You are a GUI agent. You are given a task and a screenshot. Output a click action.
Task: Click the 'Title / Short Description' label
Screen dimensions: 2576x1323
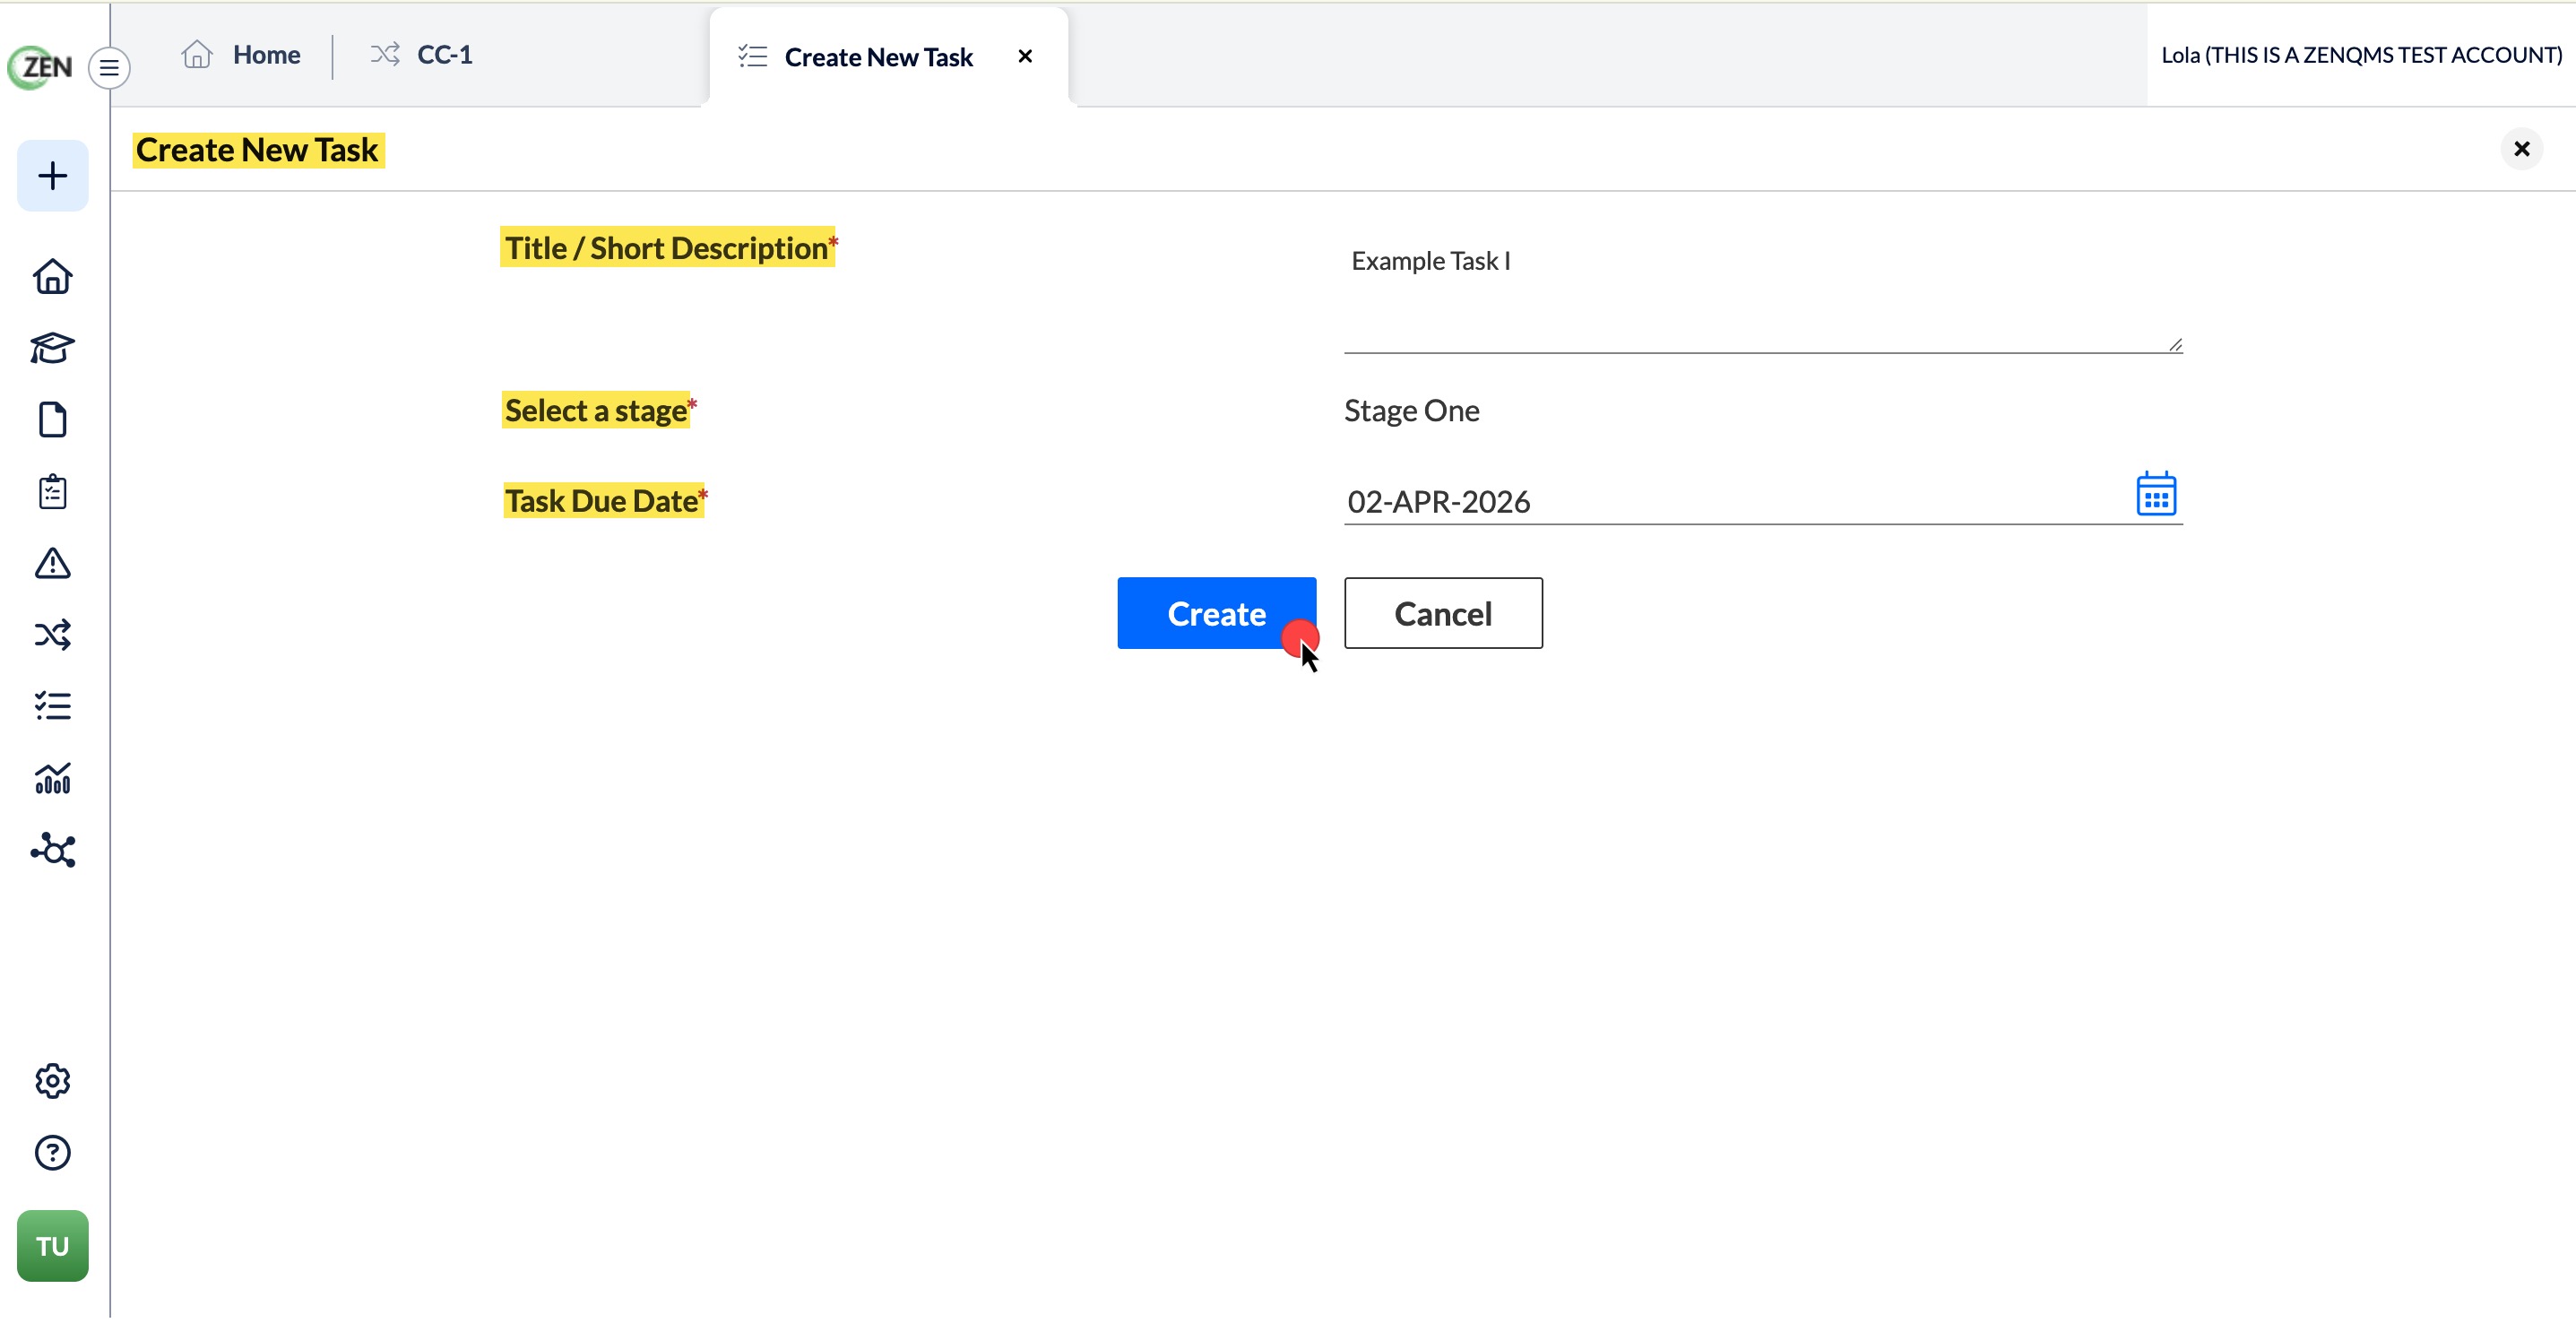667,248
